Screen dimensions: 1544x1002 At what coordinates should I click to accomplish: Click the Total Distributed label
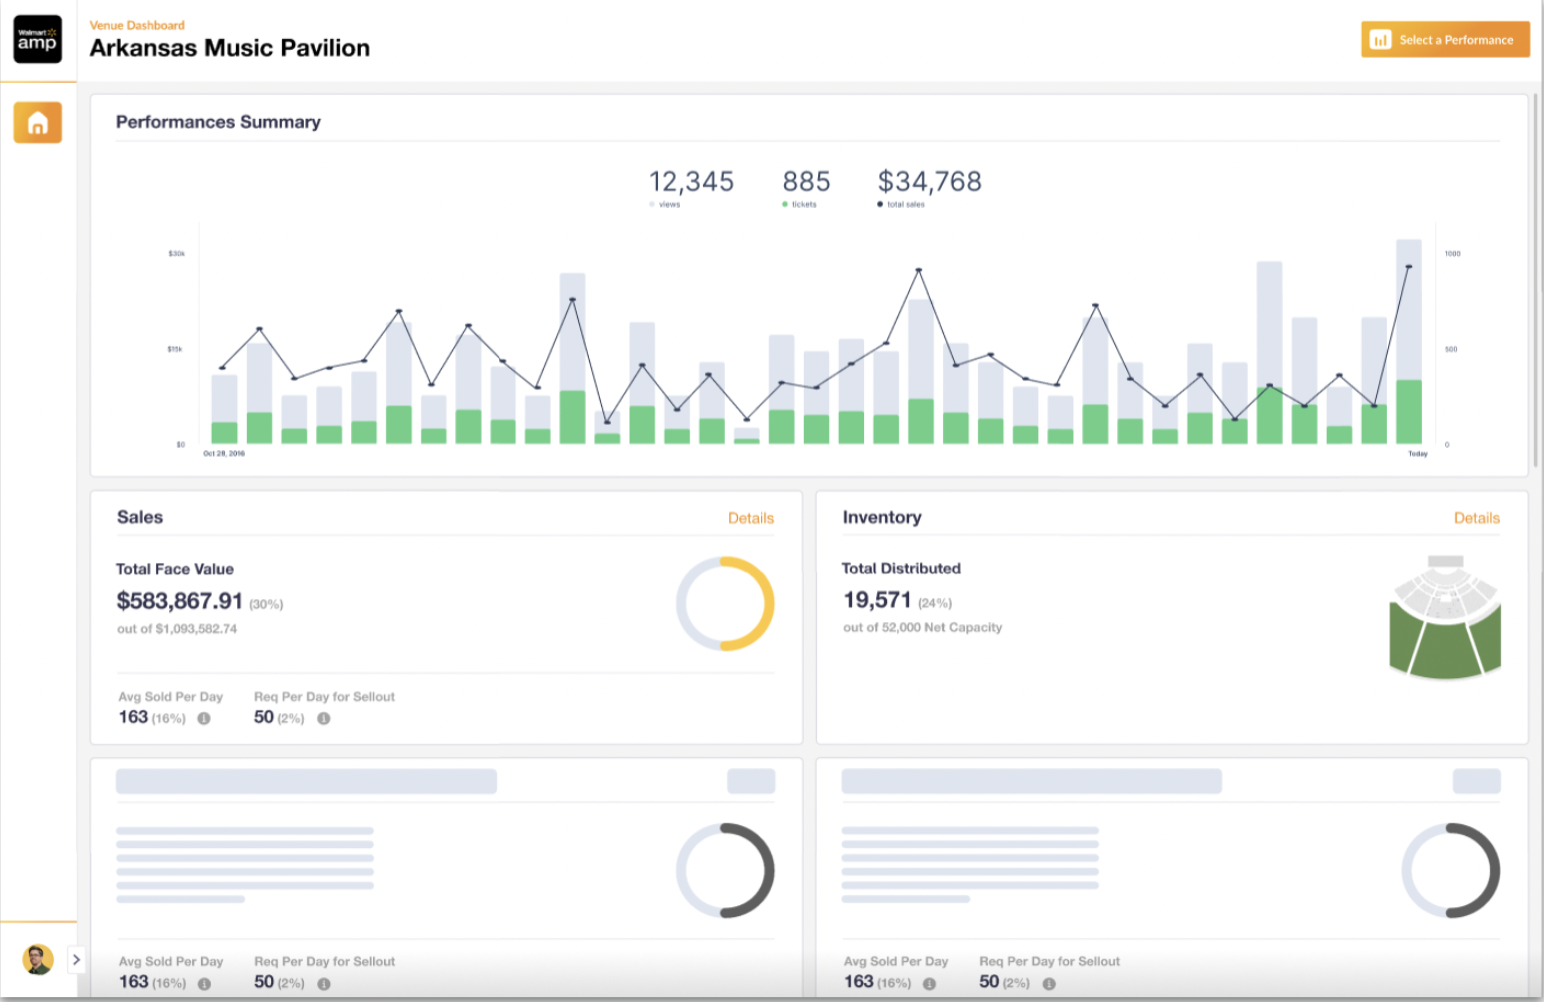point(901,568)
